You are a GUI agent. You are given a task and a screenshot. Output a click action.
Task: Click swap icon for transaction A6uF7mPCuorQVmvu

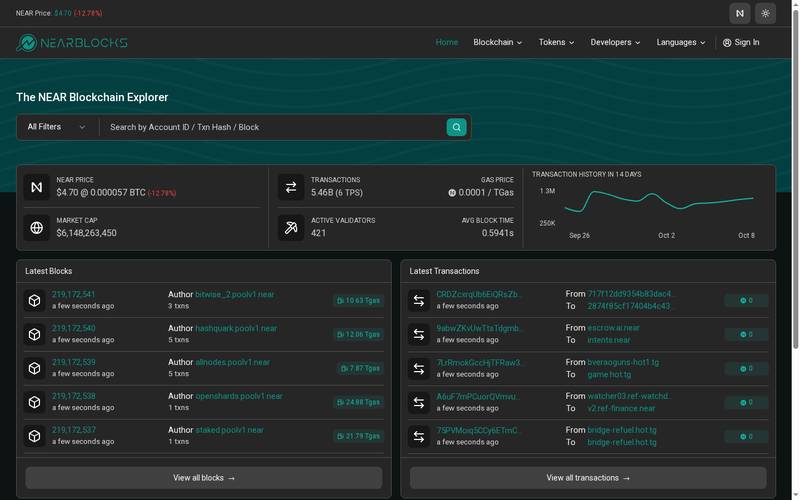(x=418, y=403)
